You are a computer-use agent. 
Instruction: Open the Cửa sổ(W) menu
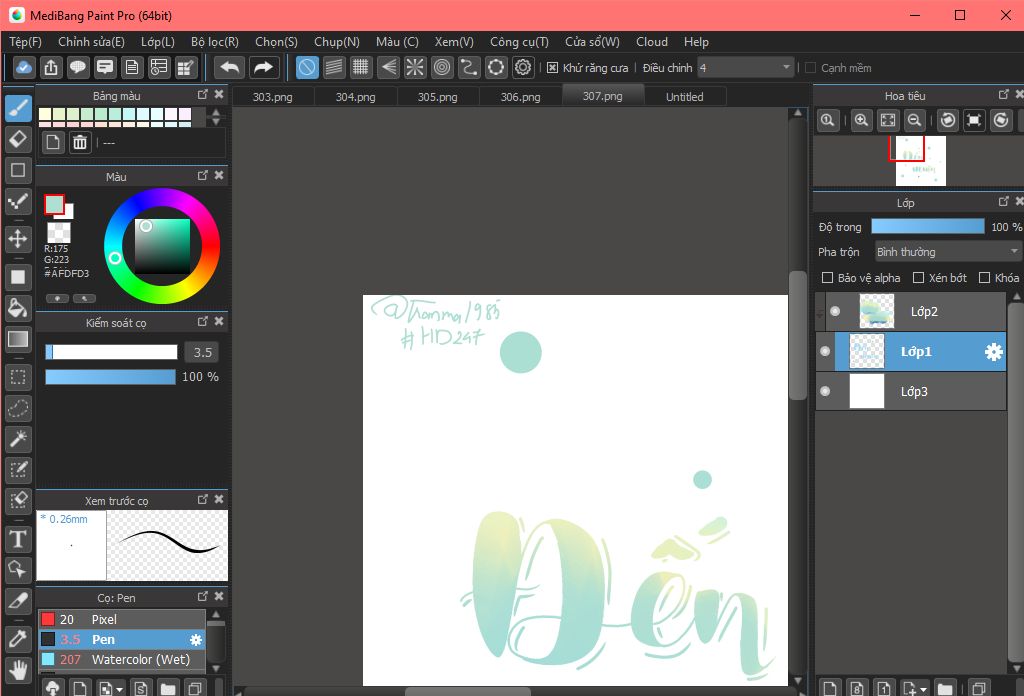tap(592, 42)
